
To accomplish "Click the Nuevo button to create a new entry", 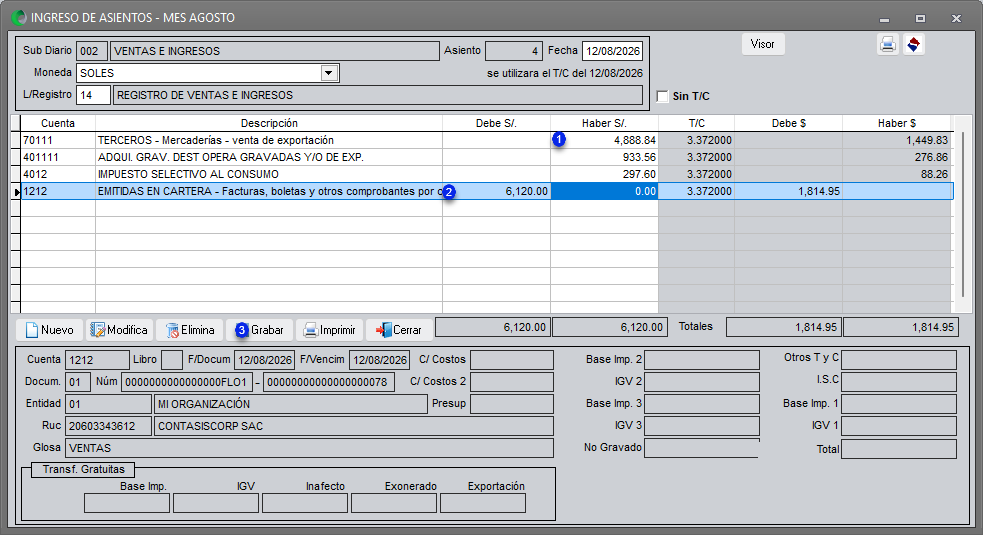I will click(49, 330).
